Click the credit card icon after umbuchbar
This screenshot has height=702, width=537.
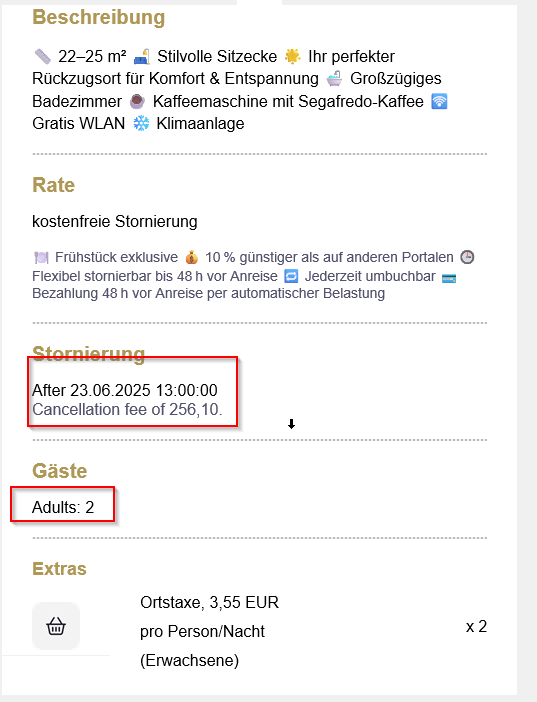point(449,278)
